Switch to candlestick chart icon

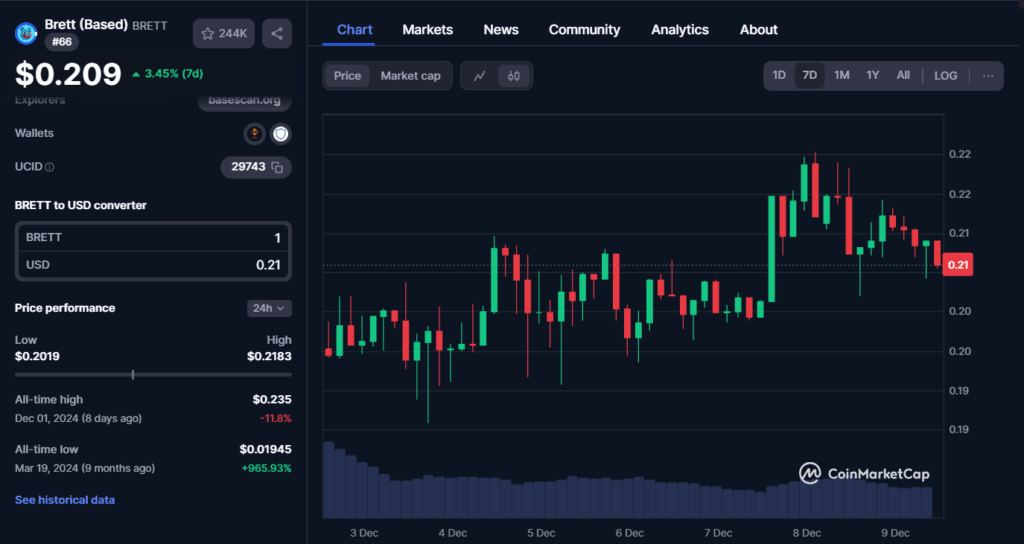[x=514, y=76]
